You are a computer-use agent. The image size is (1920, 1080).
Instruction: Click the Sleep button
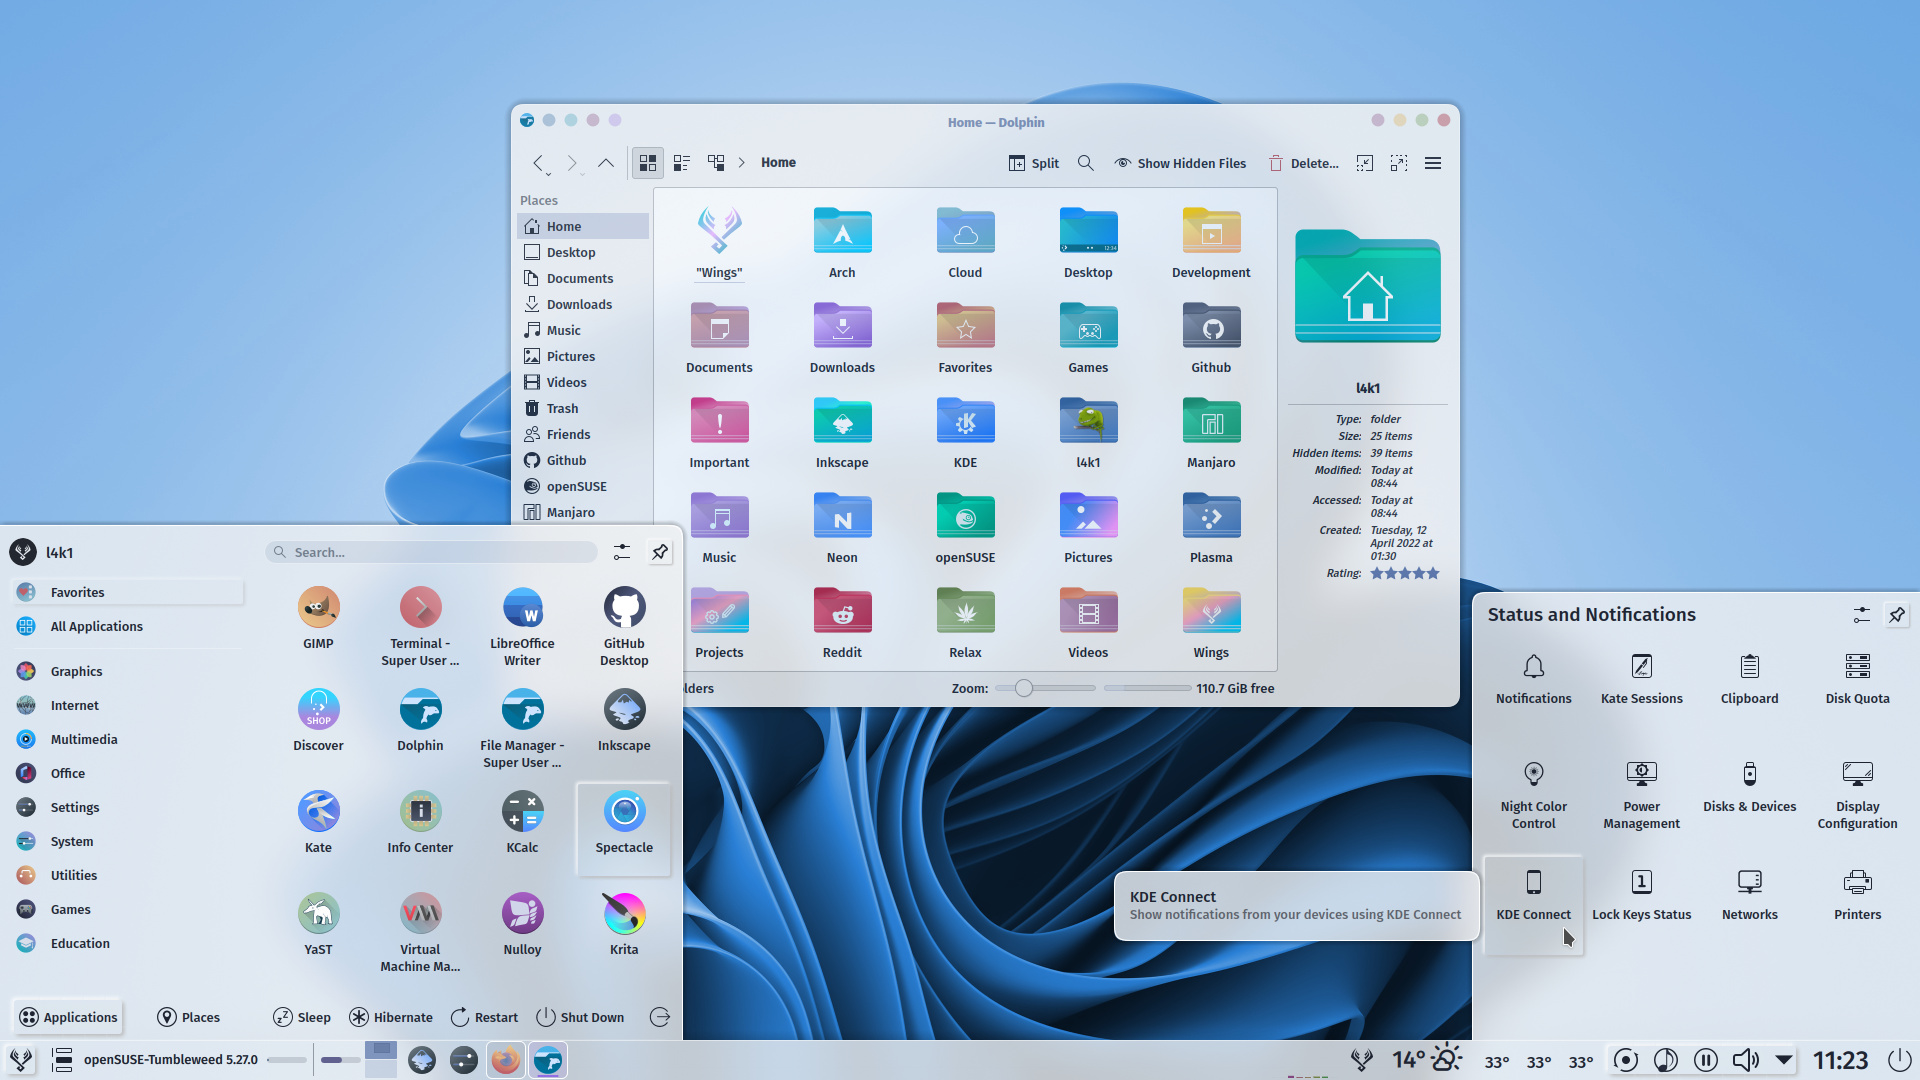click(302, 1017)
